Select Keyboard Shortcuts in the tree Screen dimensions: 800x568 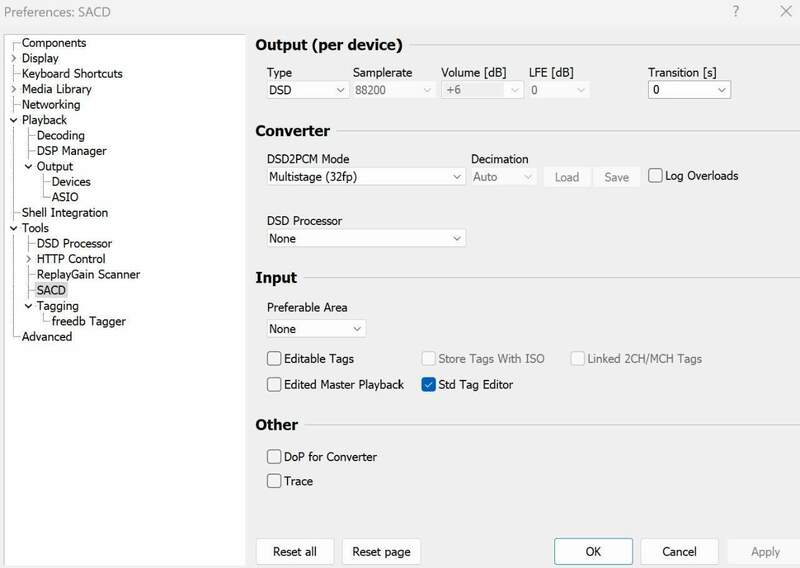(x=72, y=74)
